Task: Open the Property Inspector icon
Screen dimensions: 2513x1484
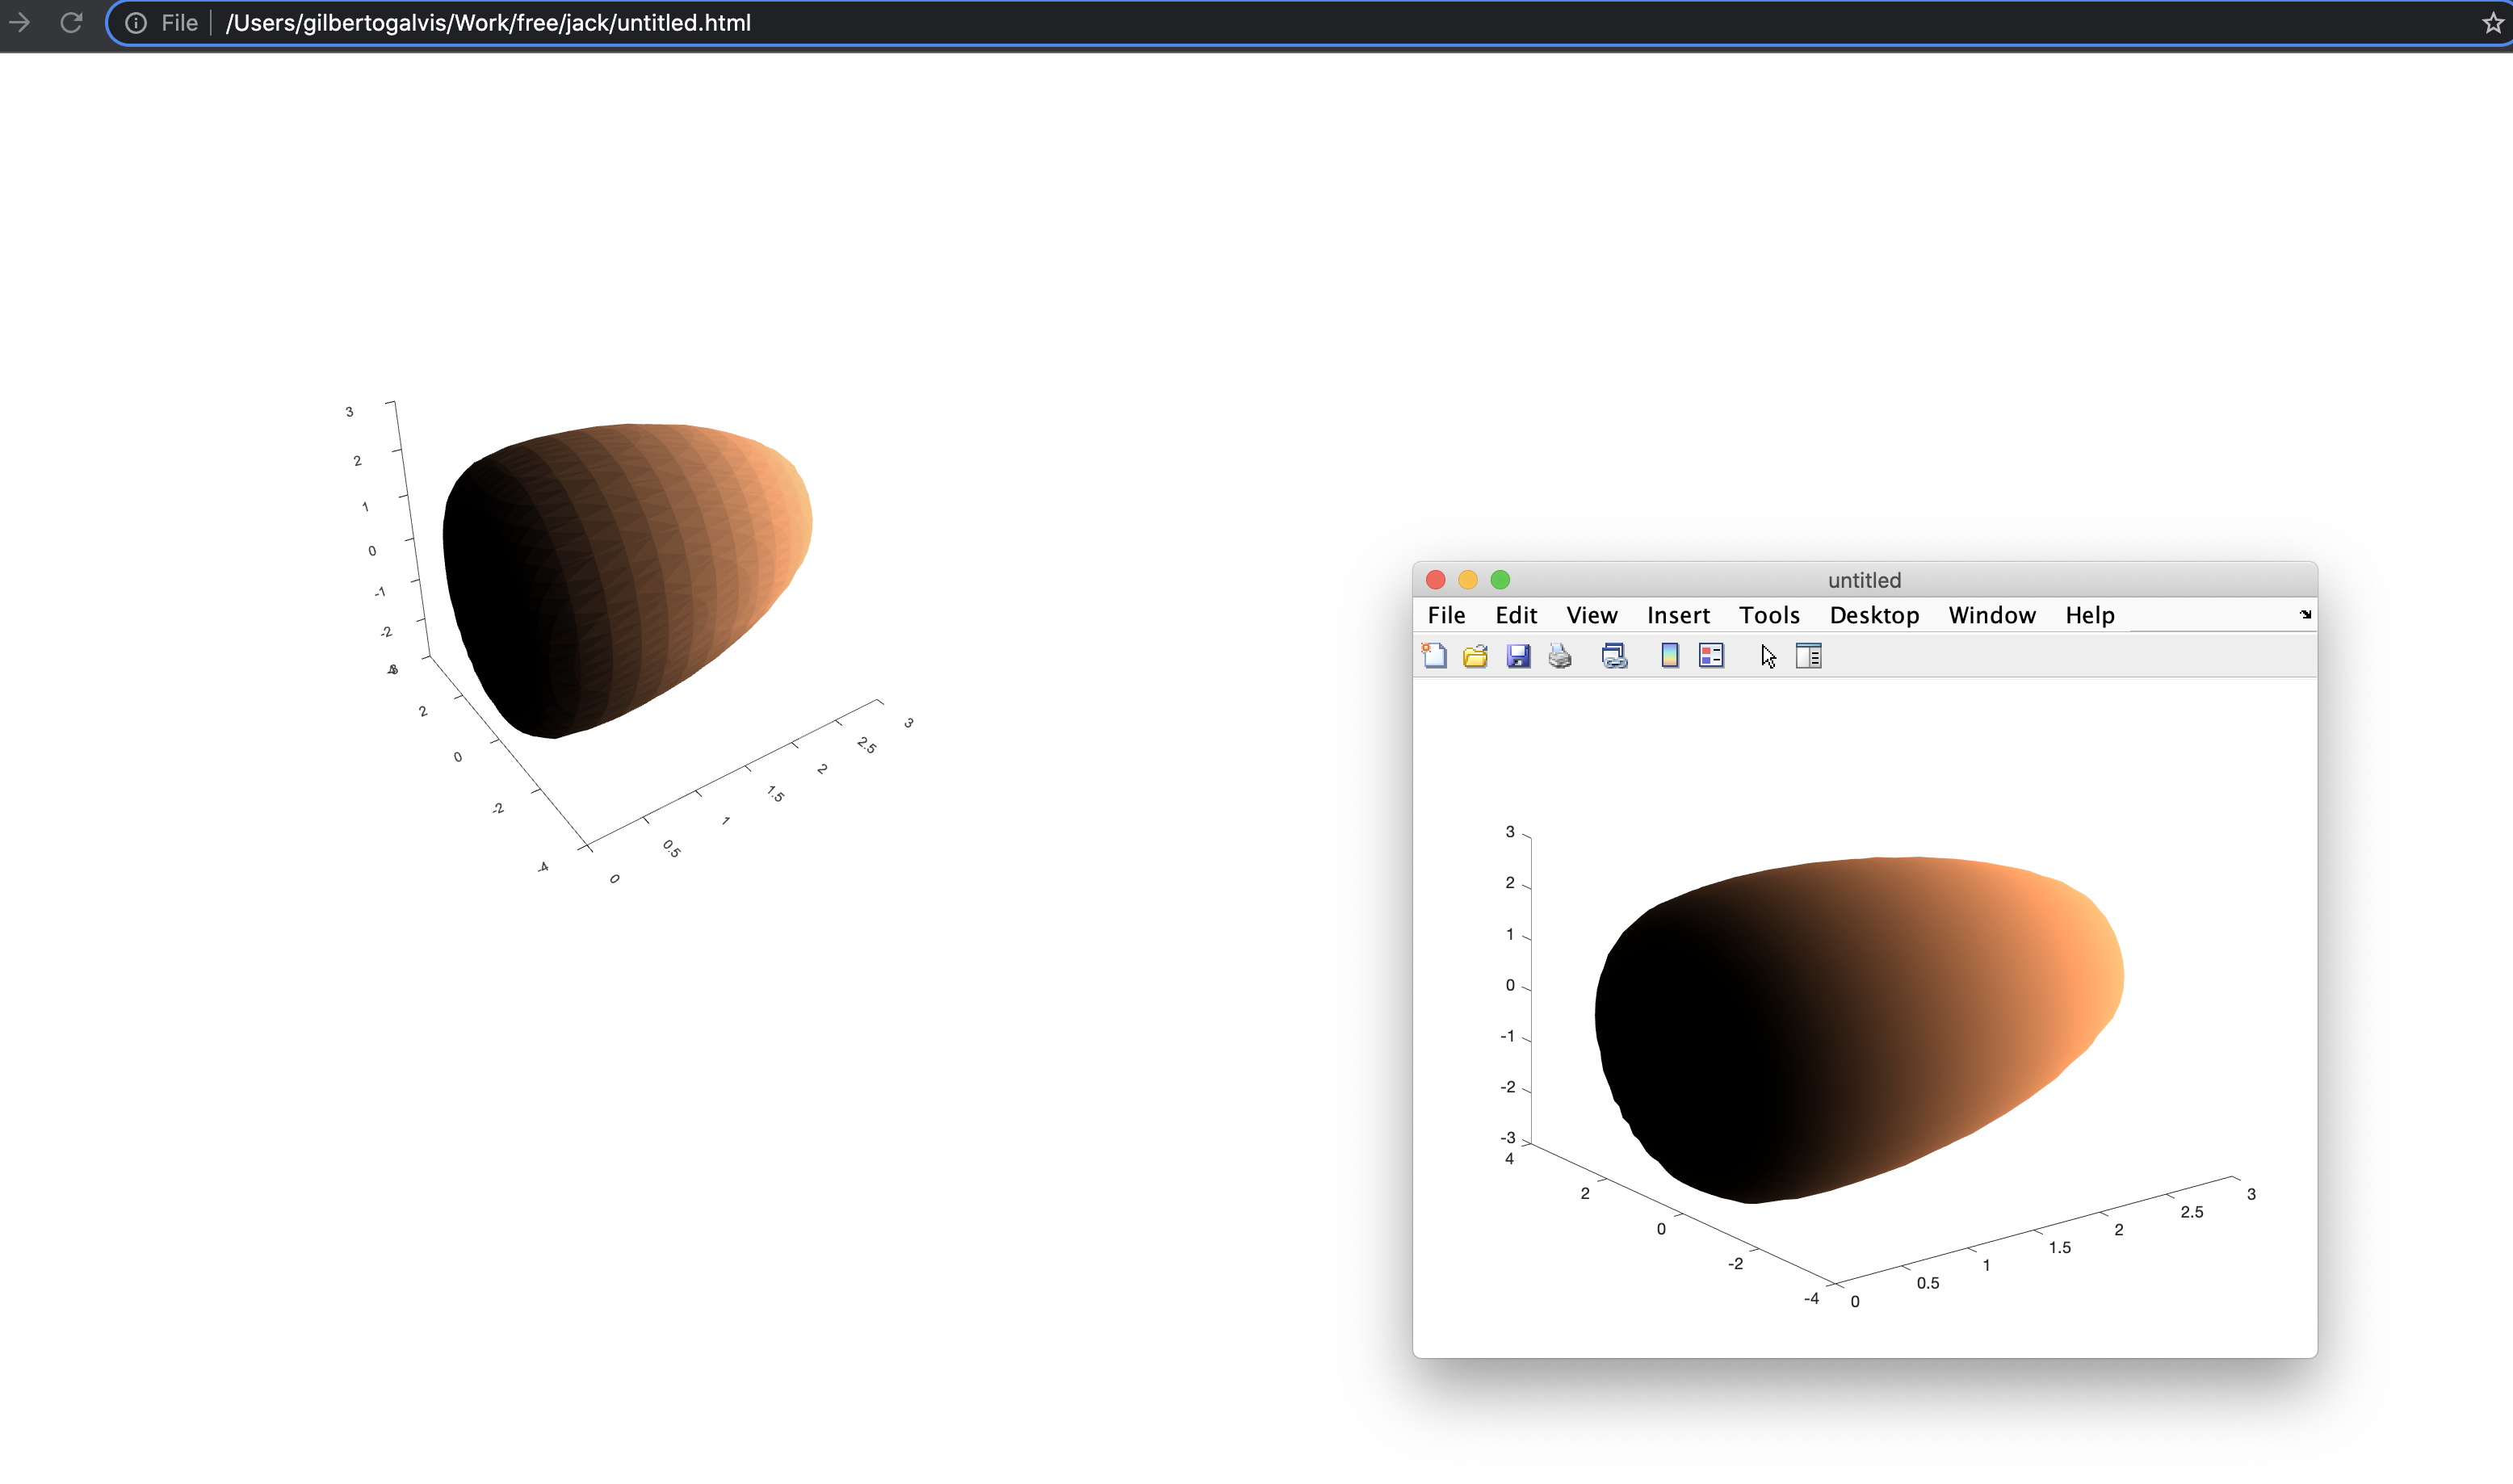Action: point(1808,656)
